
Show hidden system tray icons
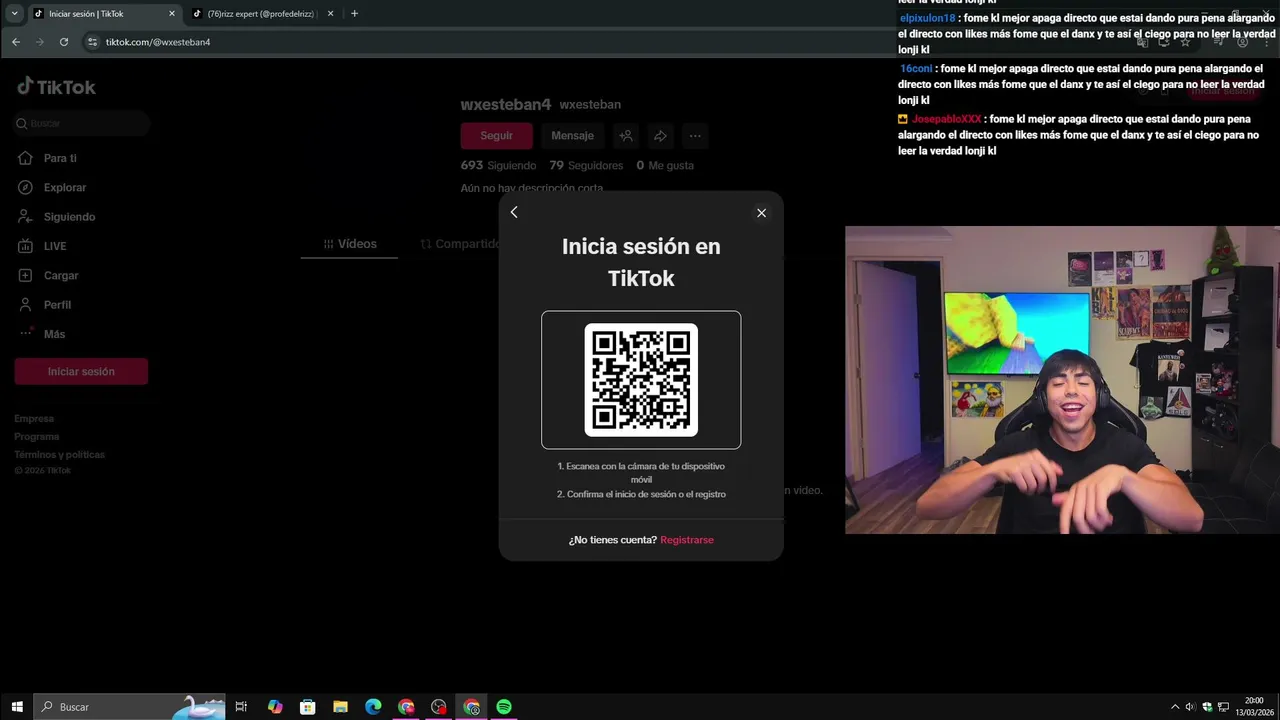[x=1175, y=707]
